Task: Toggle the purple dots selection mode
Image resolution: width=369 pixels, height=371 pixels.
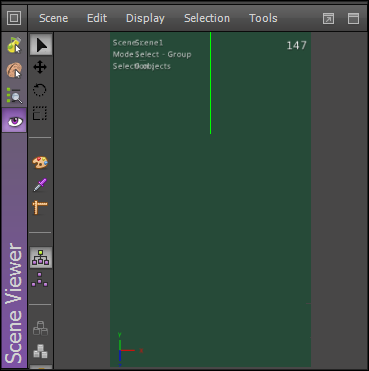Action: pos(40,280)
